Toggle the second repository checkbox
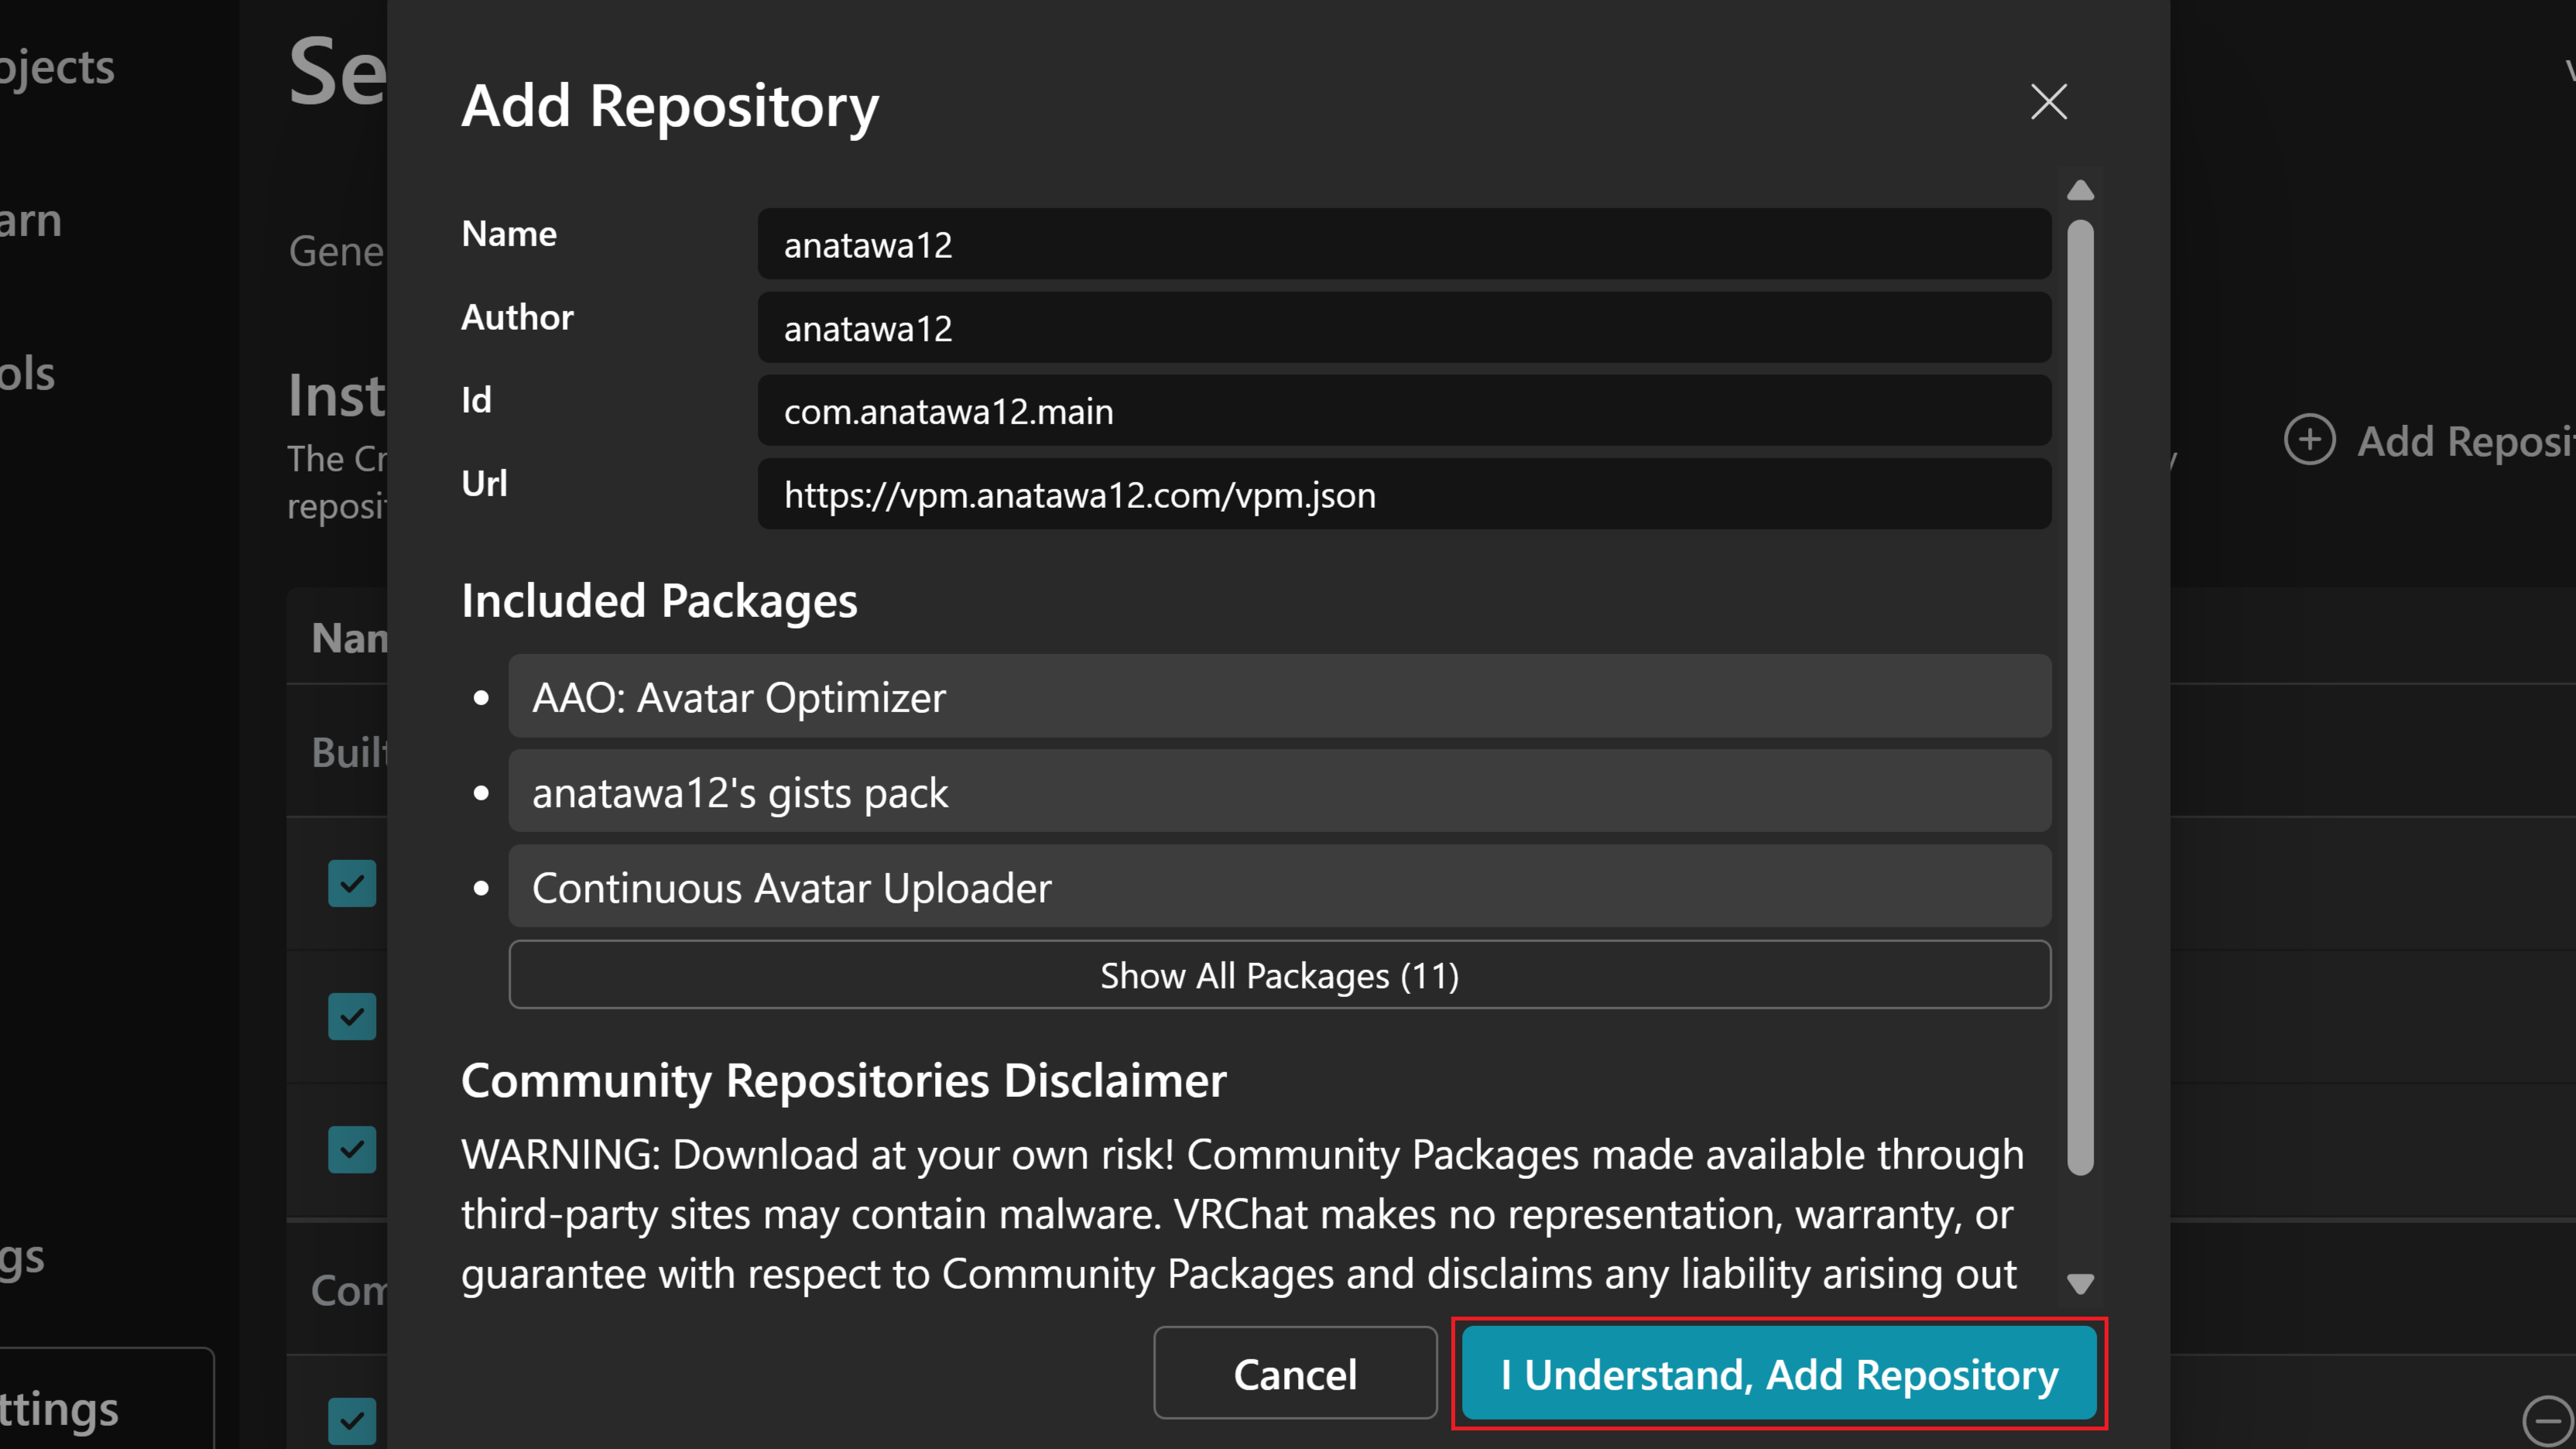 click(x=352, y=1016)
